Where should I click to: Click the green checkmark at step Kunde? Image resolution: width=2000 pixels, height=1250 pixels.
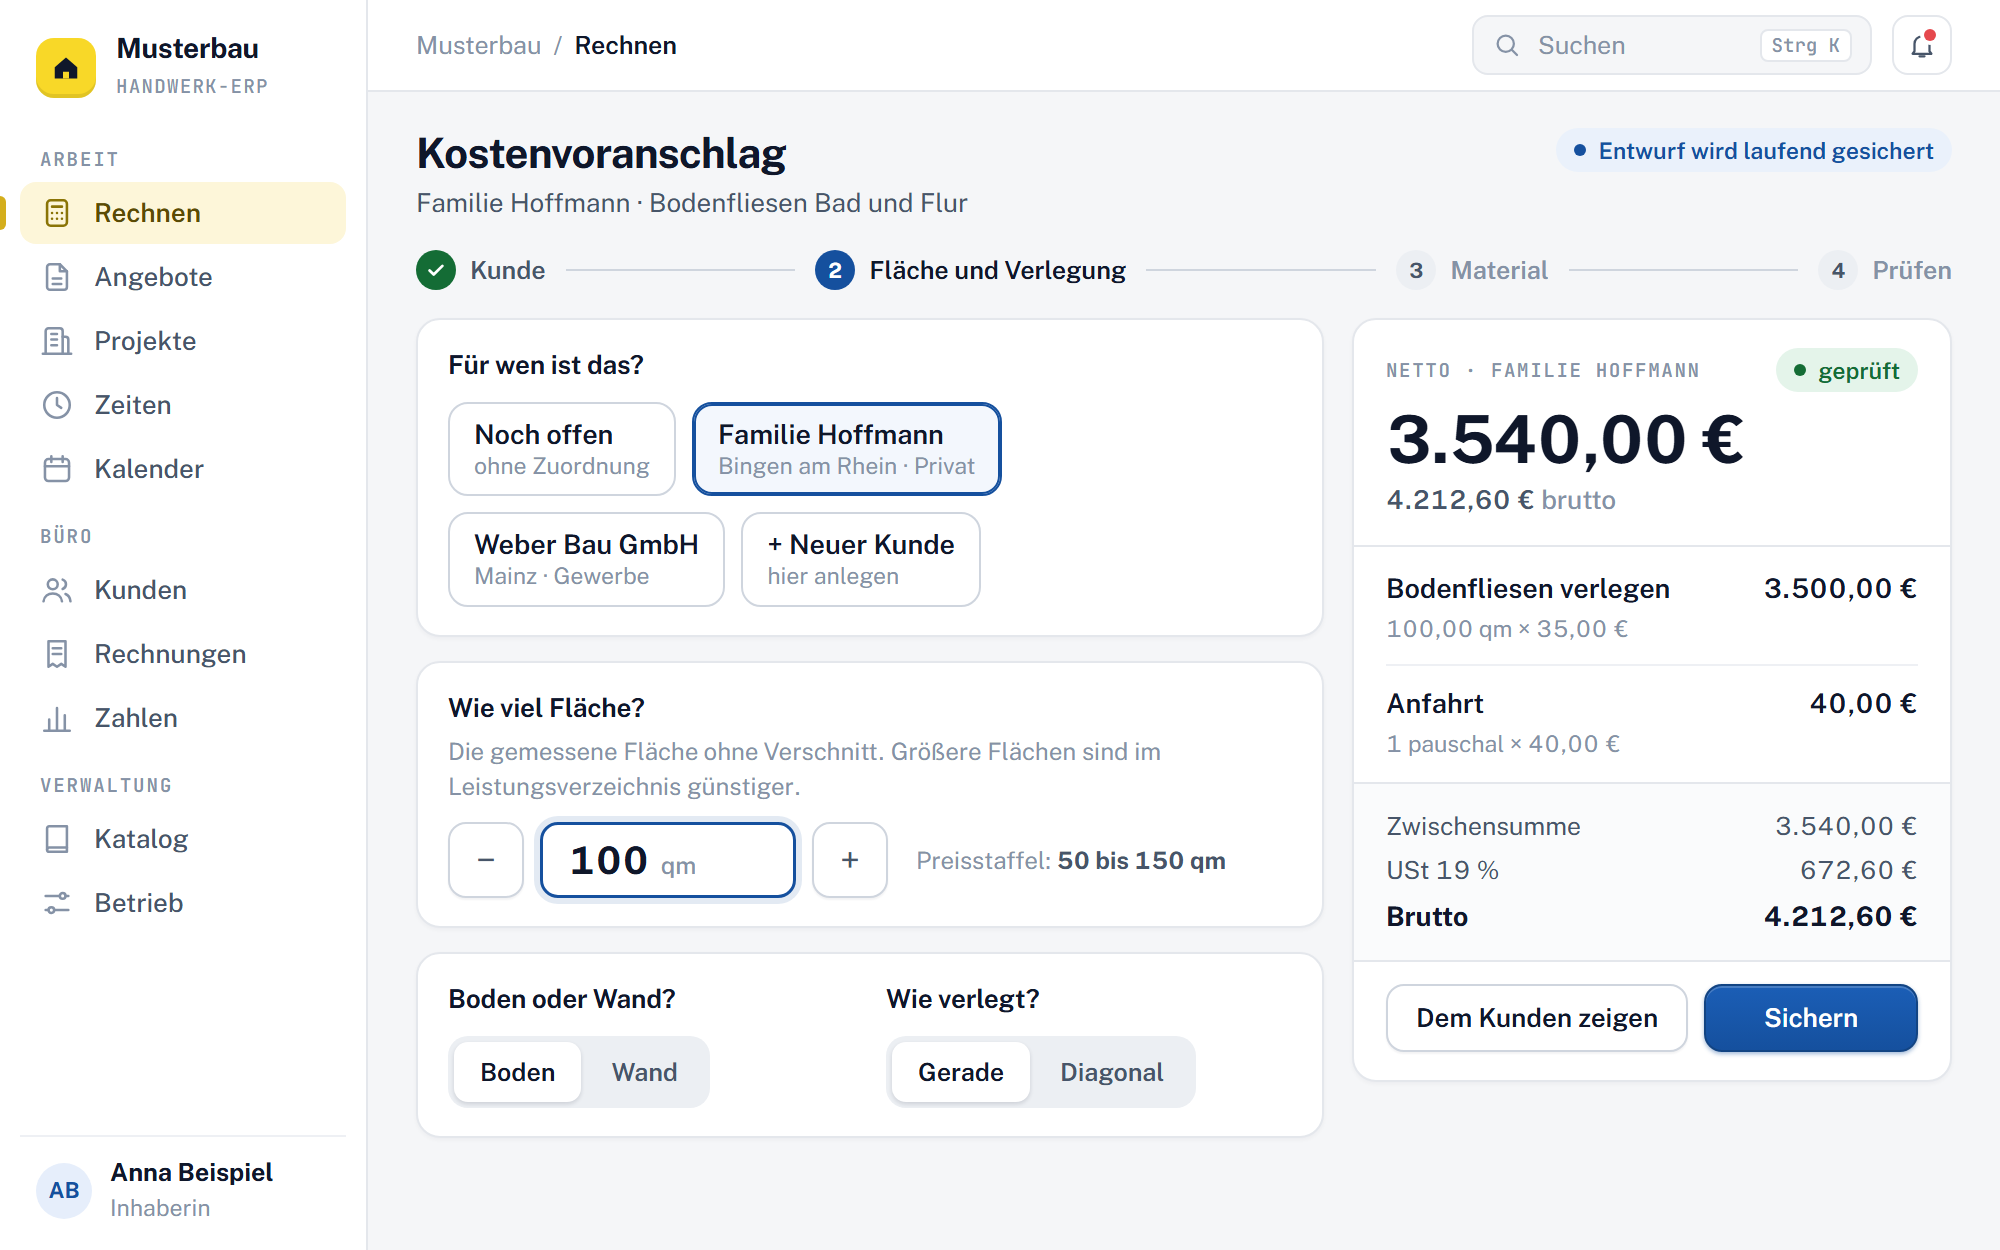[436, 270]
